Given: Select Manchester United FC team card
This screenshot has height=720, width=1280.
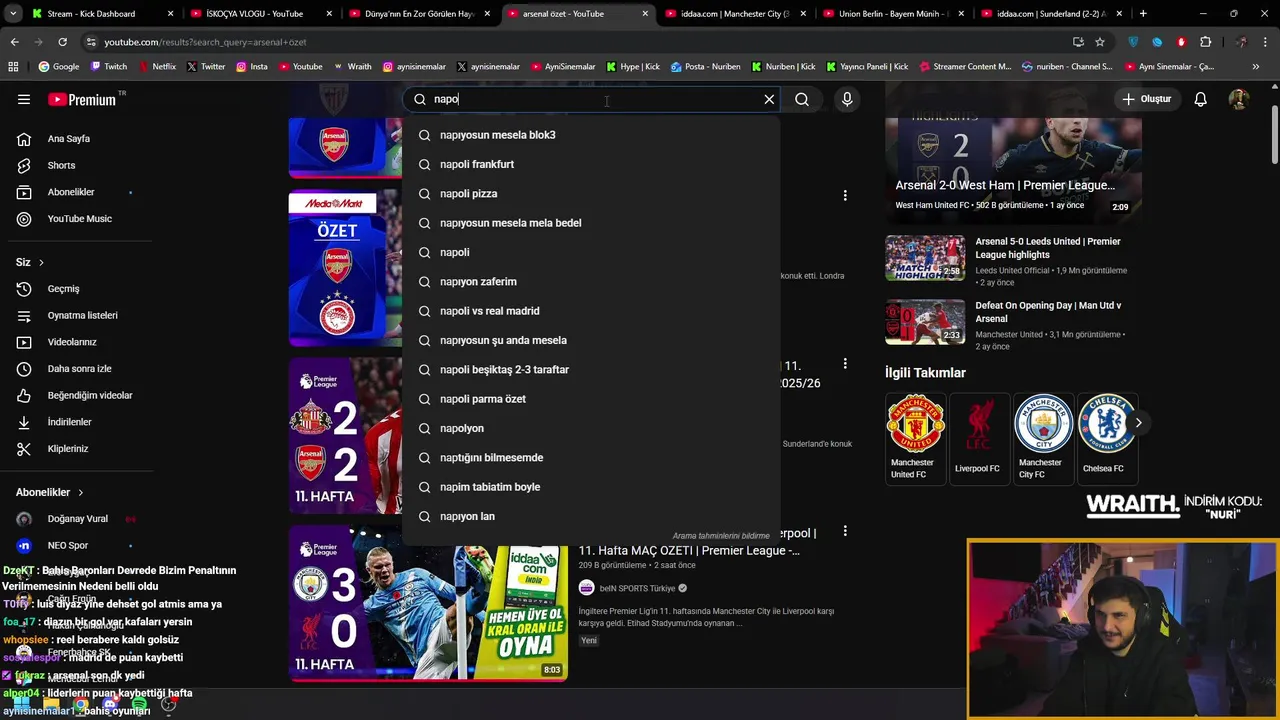Looking at the screenshot, I should (x=914, y=437).
